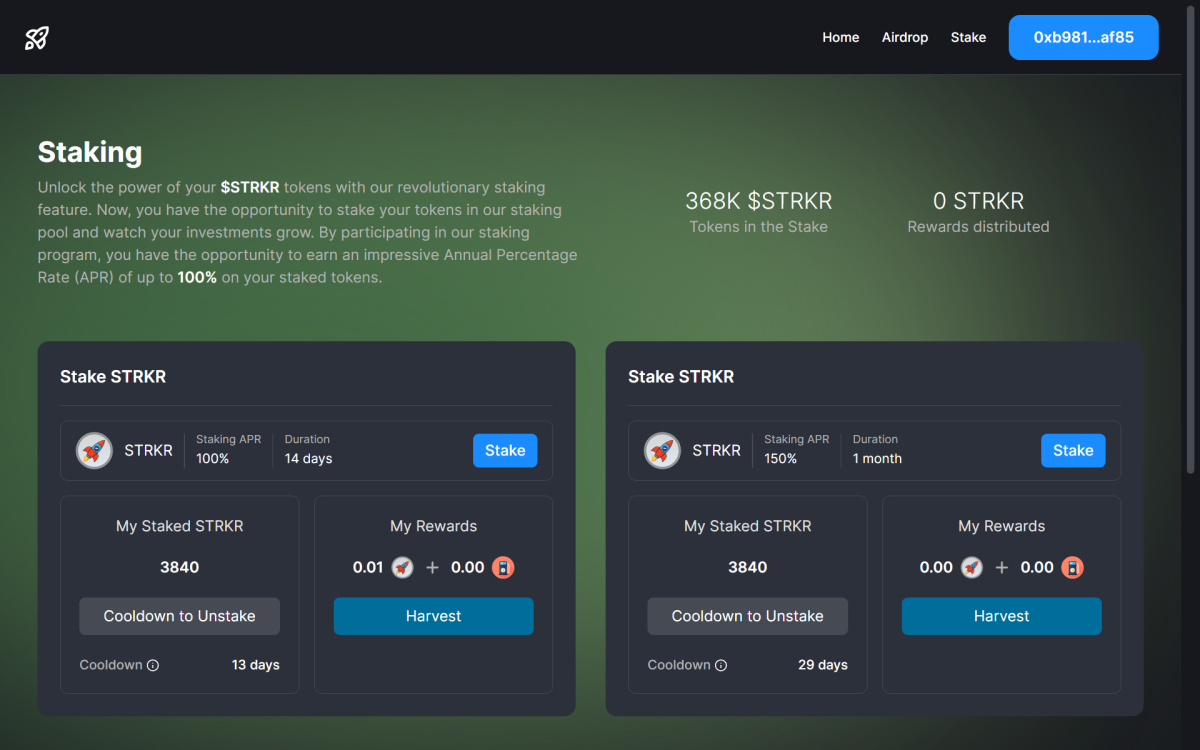Click Cooldown to Unstake in the 1-month pool
Screen dimensions: 1200x750
747,616
